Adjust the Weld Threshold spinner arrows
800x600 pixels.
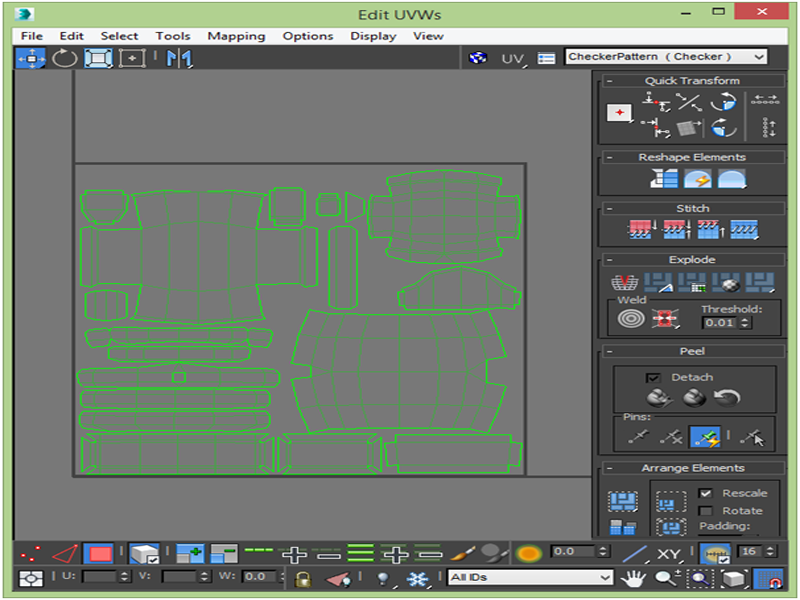pyautogui.click(x=745, y=322)
